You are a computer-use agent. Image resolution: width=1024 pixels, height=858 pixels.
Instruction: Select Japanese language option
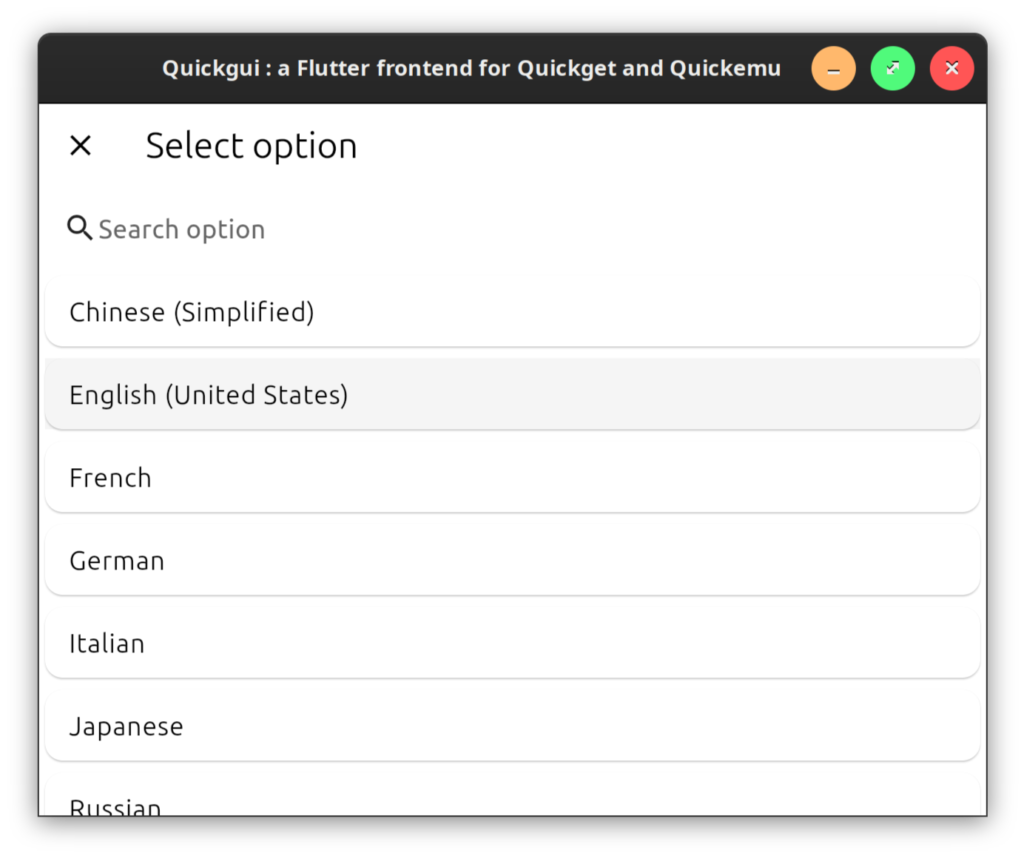click(x=512, y=727)
